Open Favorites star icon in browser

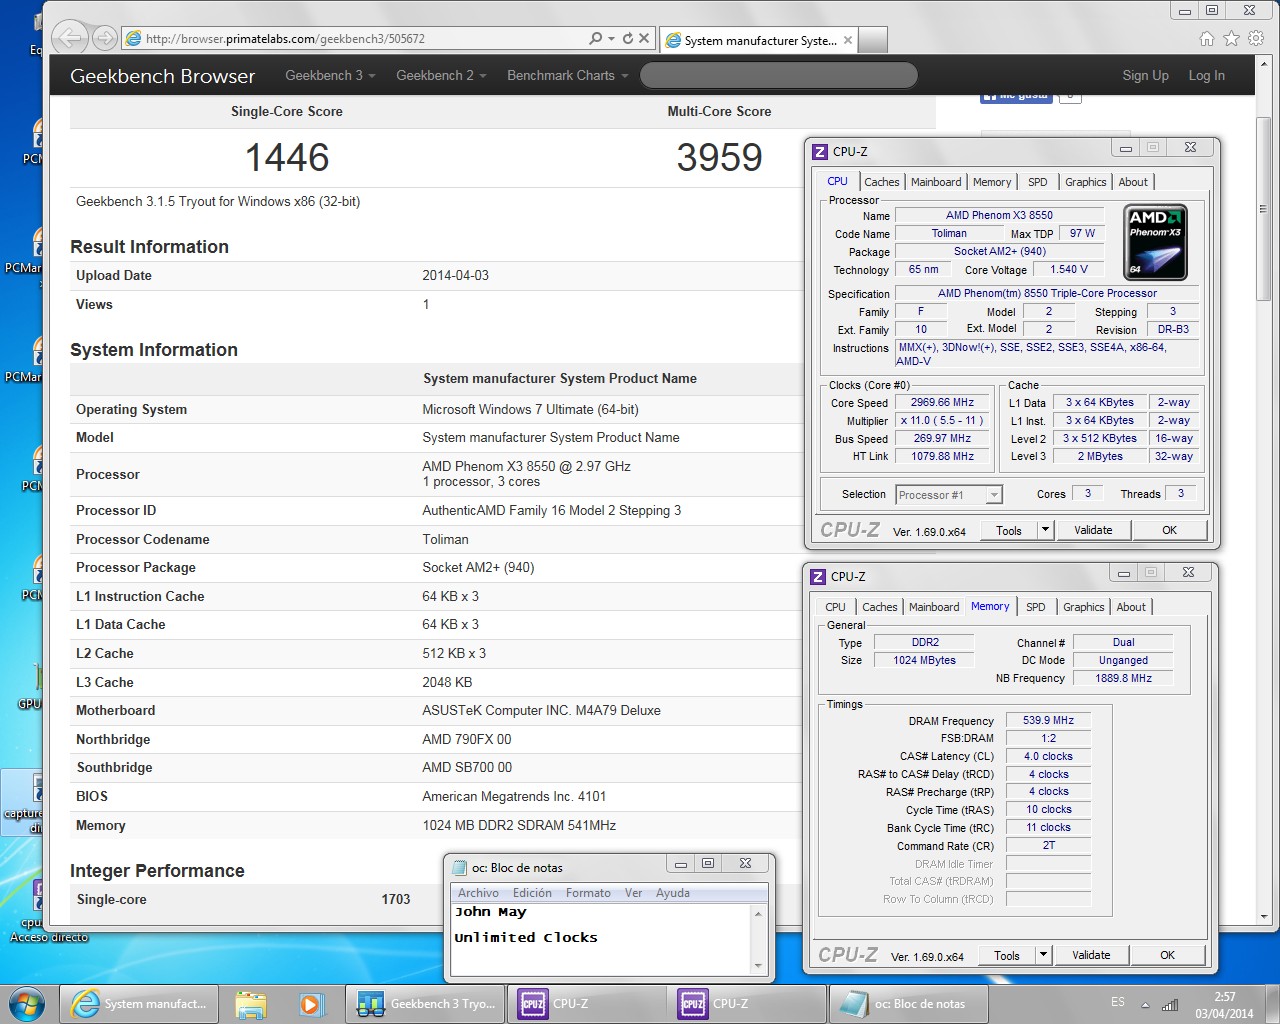(1232, 38)
